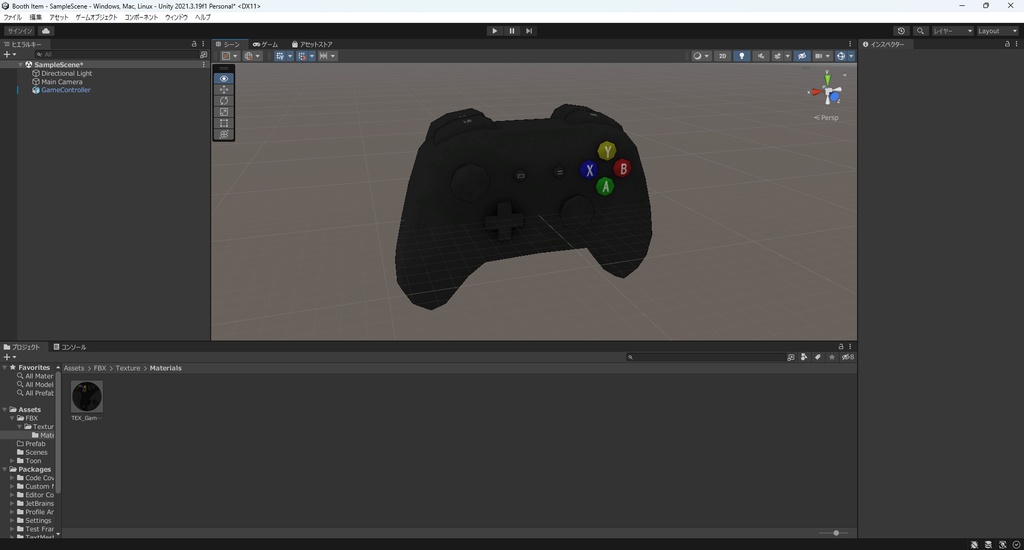Select the Rotate tool in scene toolbar
The width and height of the screenshot is (1024, 550).
(x=223, y=101)
